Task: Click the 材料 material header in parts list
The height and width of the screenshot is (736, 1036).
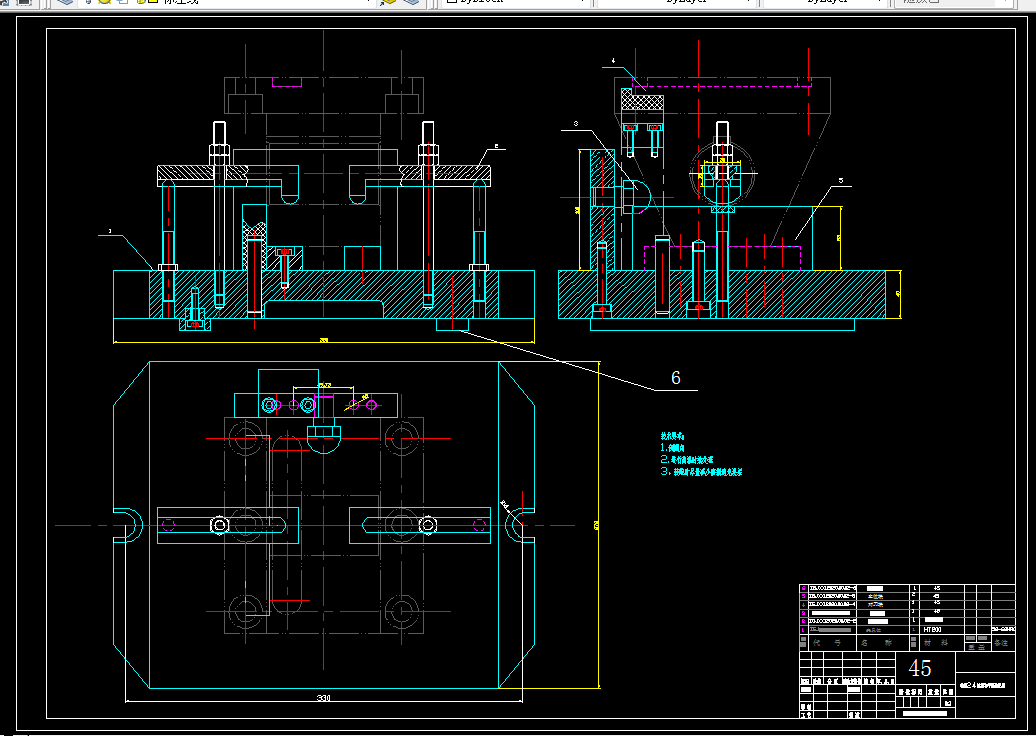Action: (934, 645)
